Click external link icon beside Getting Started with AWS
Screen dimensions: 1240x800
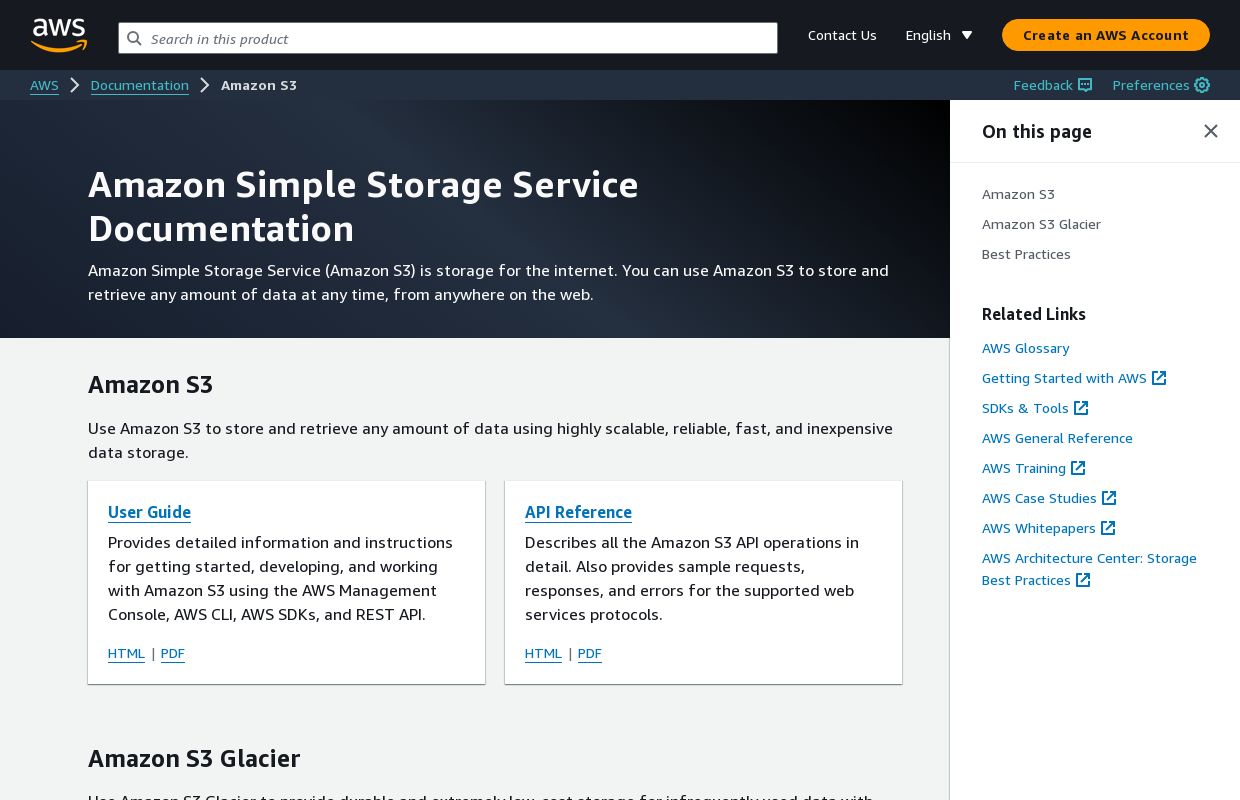coord(1159,378)
